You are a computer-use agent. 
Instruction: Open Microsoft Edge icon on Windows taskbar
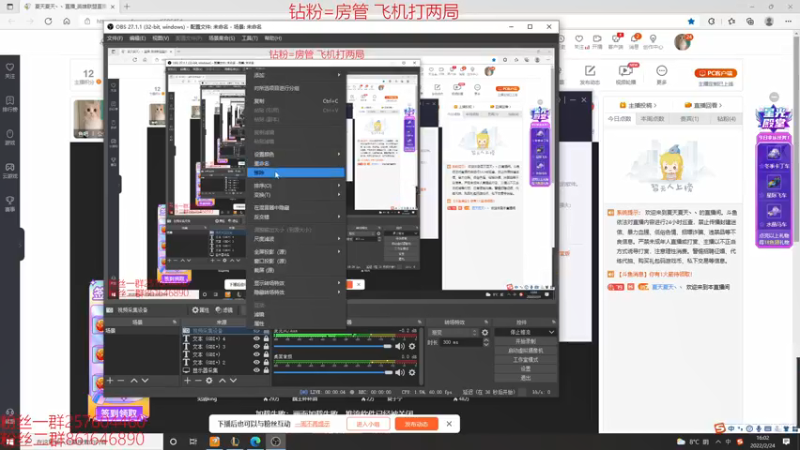click(x=255, y=441)
